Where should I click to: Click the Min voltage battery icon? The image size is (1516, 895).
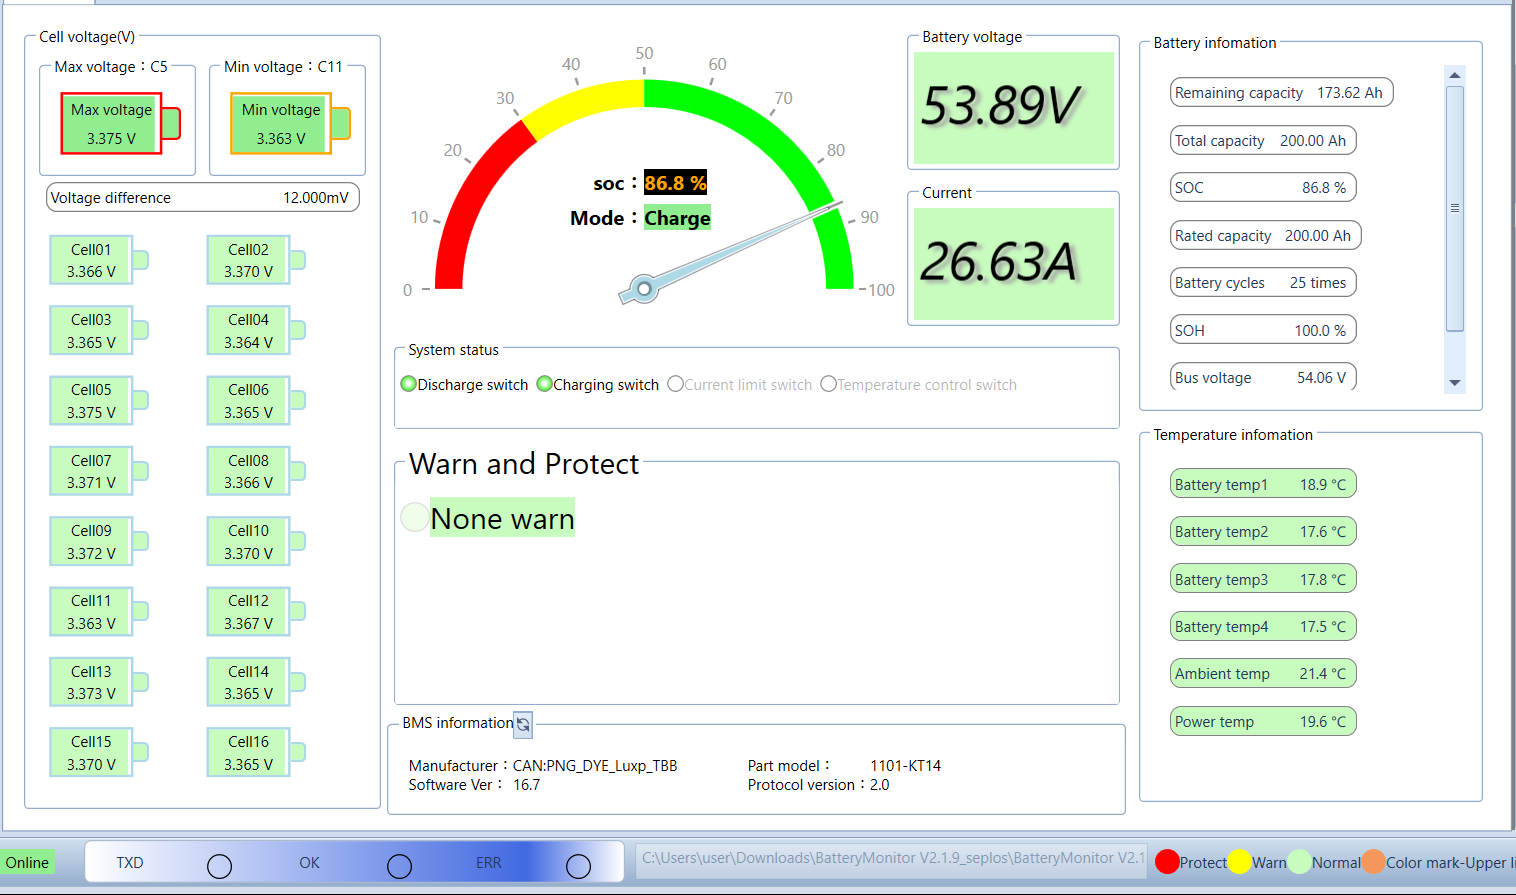(290, 124)
